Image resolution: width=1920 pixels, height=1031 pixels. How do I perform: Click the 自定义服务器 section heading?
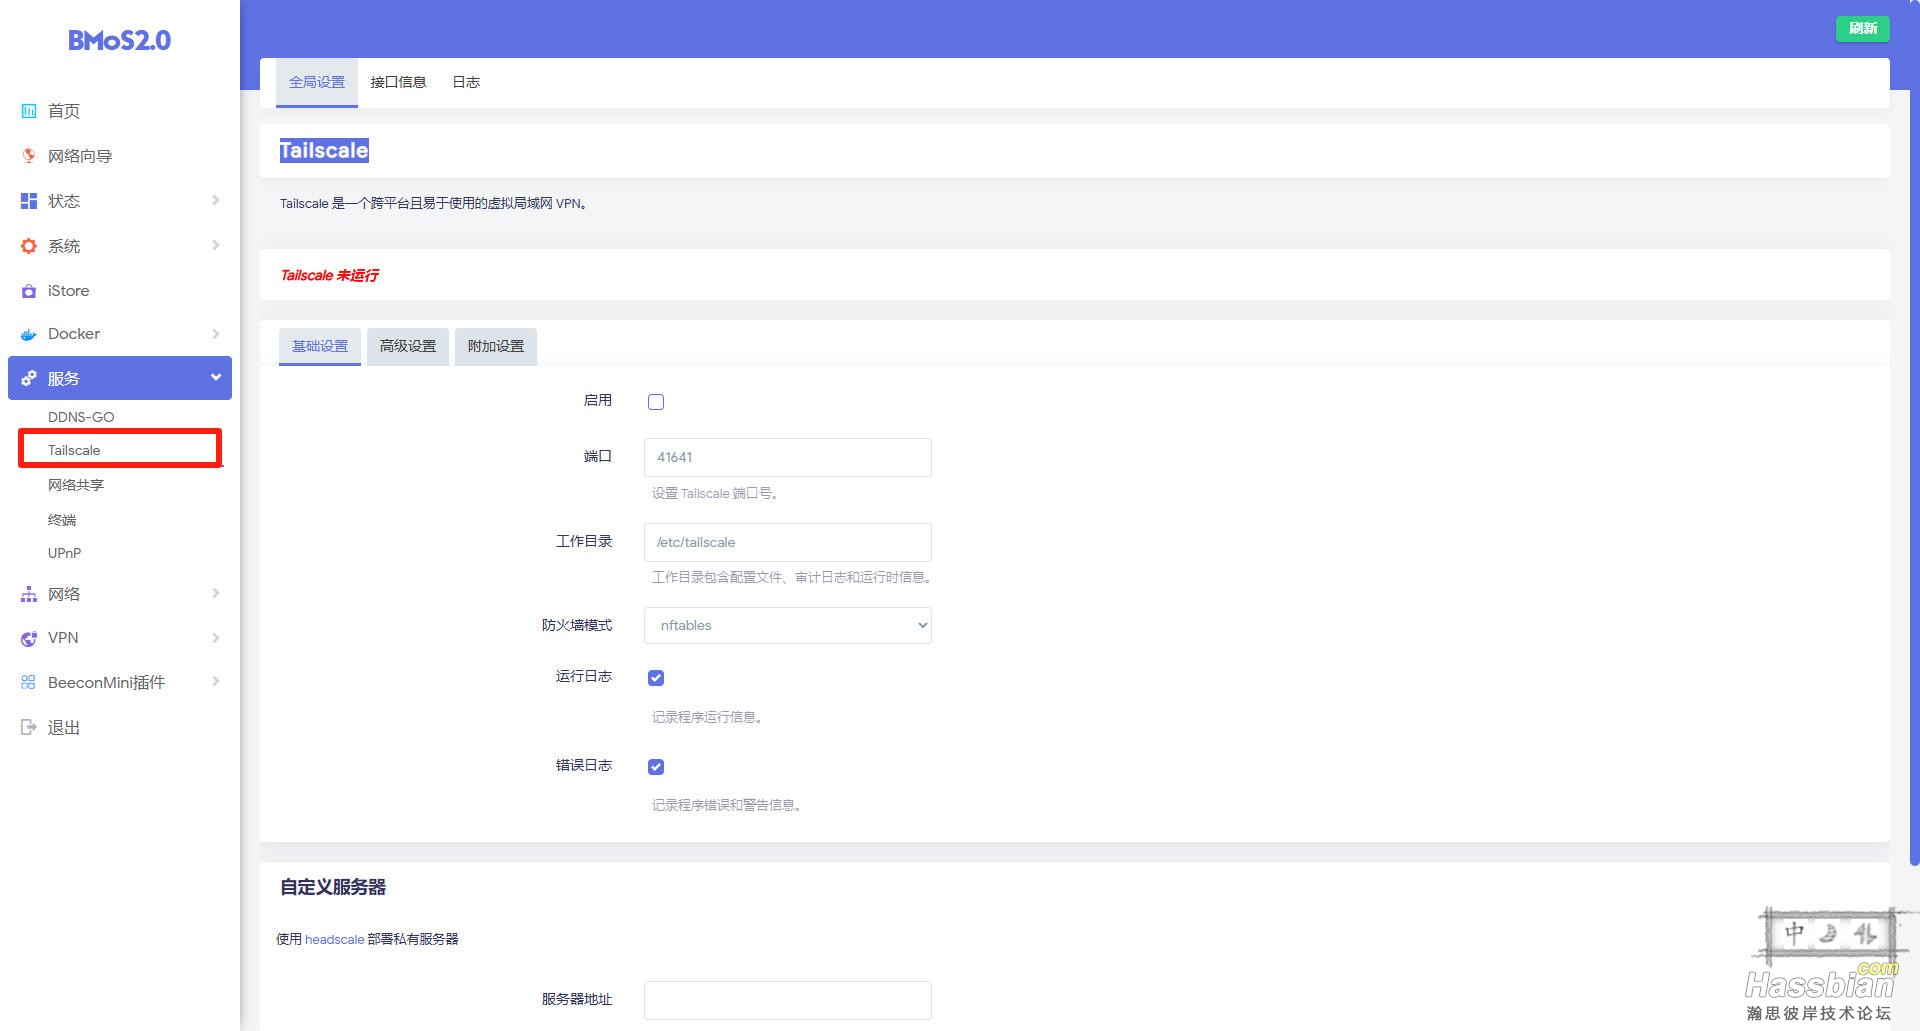pyautogui.click(x=333, y=887)
